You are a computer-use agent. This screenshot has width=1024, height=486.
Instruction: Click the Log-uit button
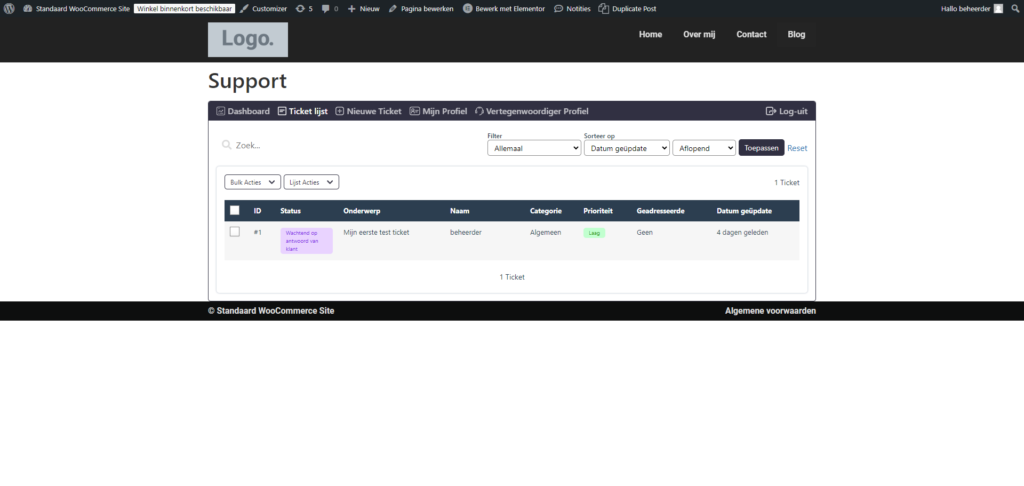pyautogui.click(x=786, y=111)
